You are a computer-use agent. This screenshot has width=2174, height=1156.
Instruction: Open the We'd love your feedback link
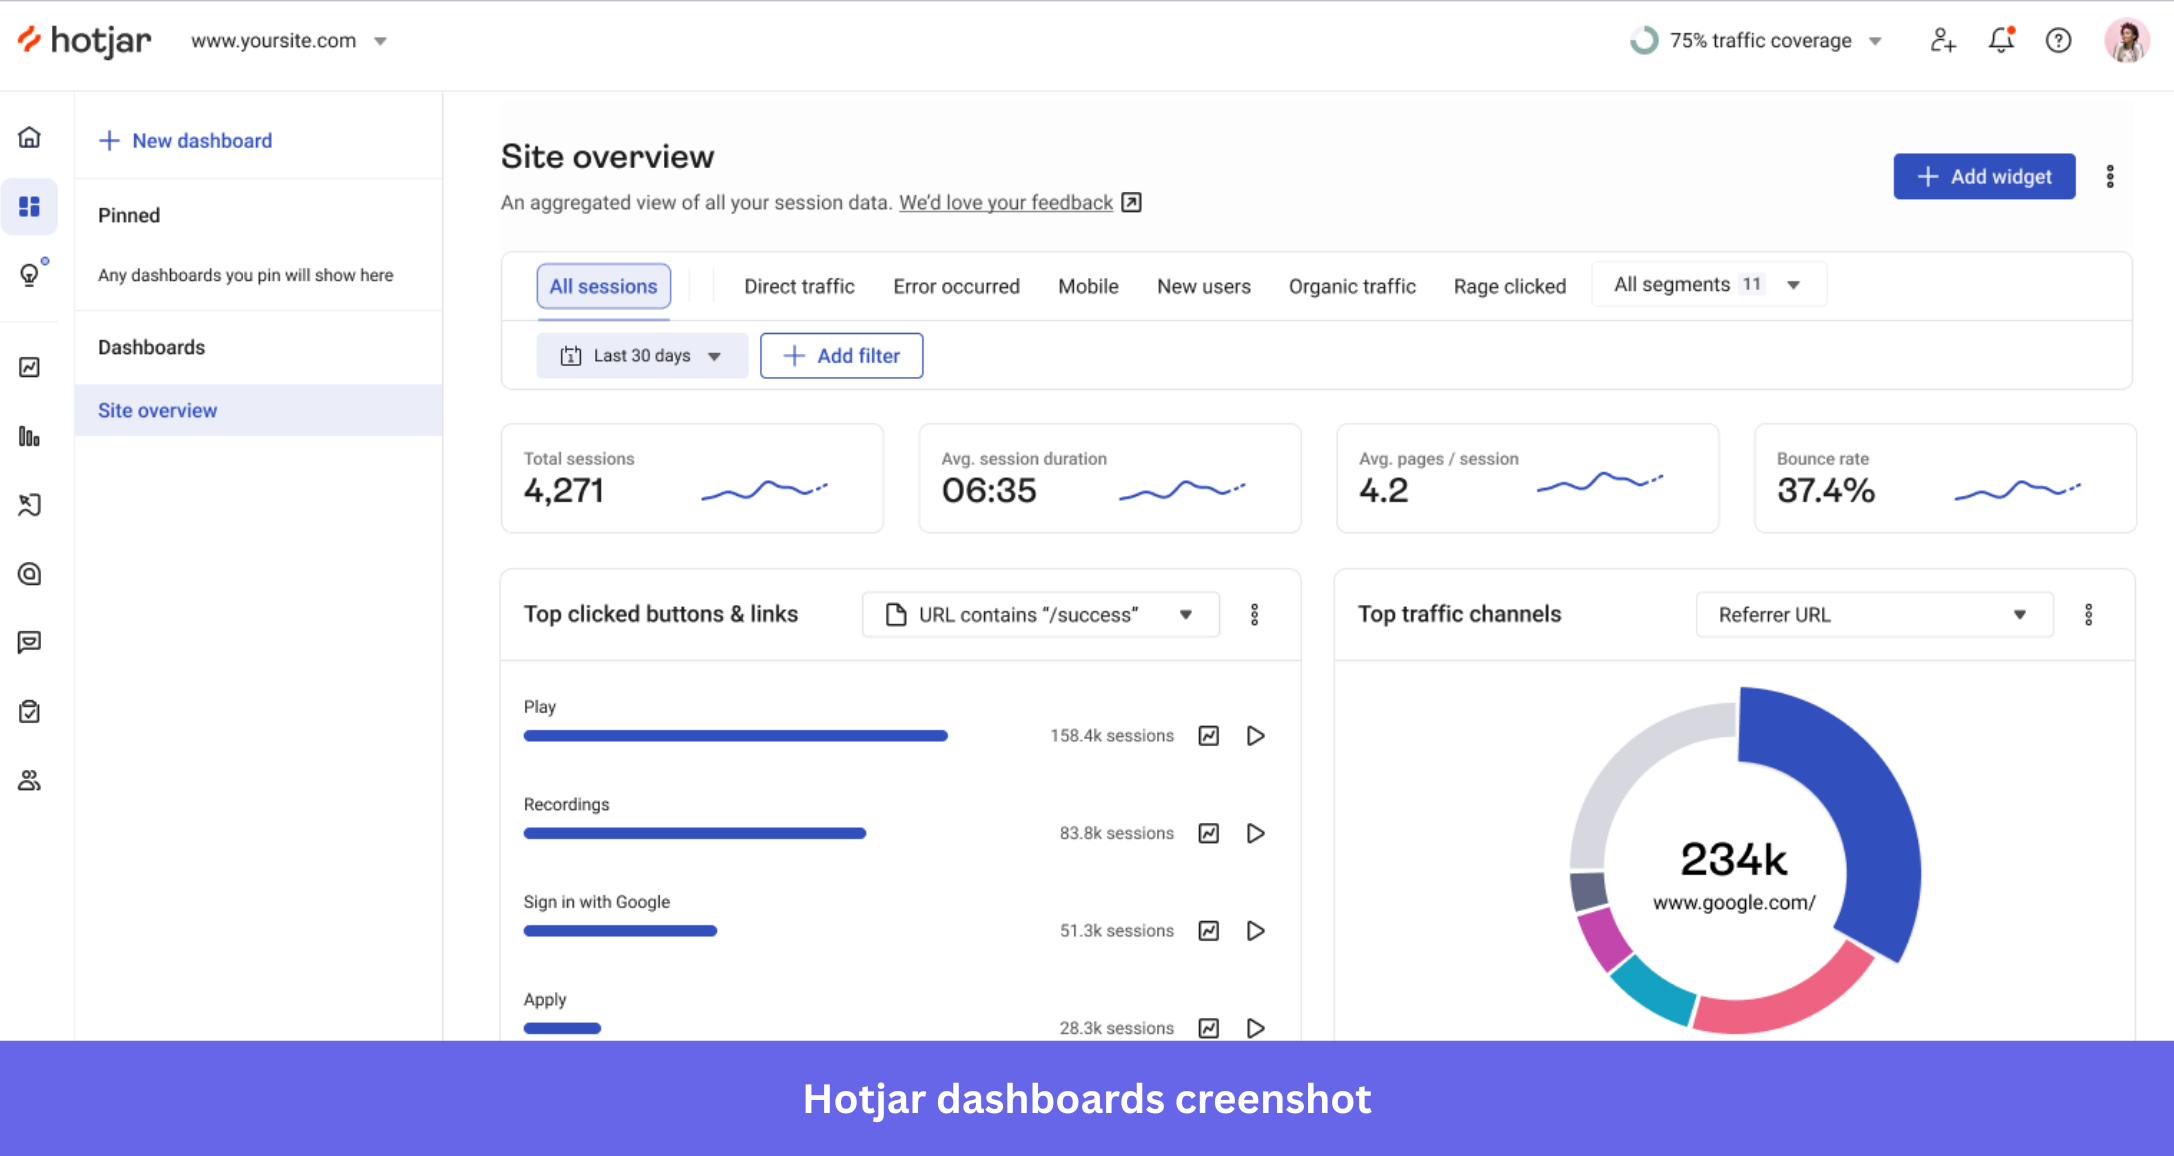pyautogui.click(x=1005, y=202)
